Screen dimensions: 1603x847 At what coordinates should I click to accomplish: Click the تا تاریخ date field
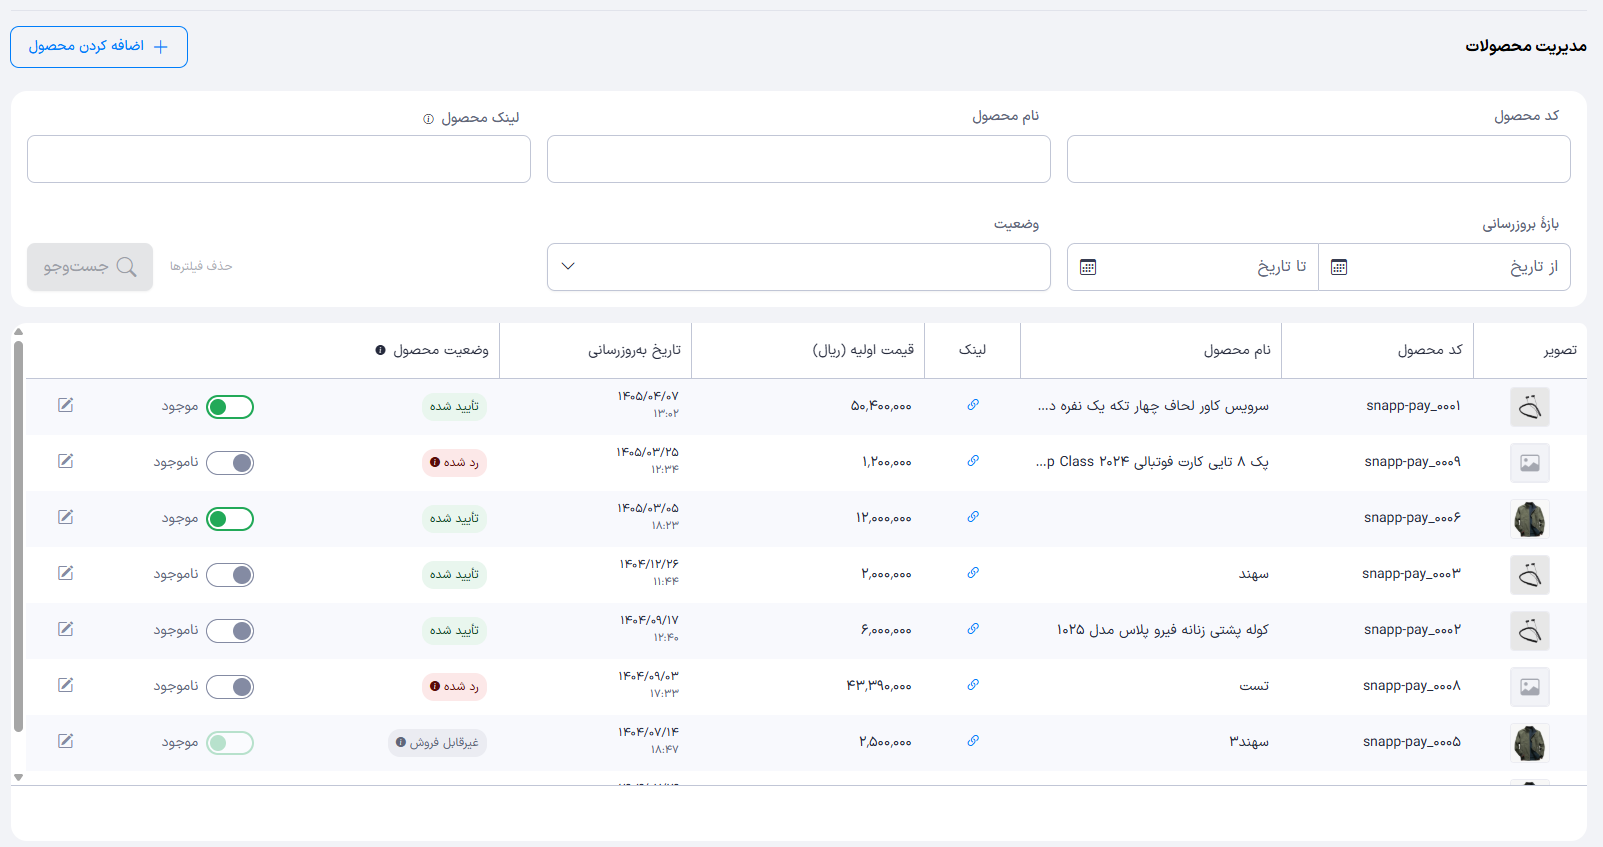(x=1193, y=267)
